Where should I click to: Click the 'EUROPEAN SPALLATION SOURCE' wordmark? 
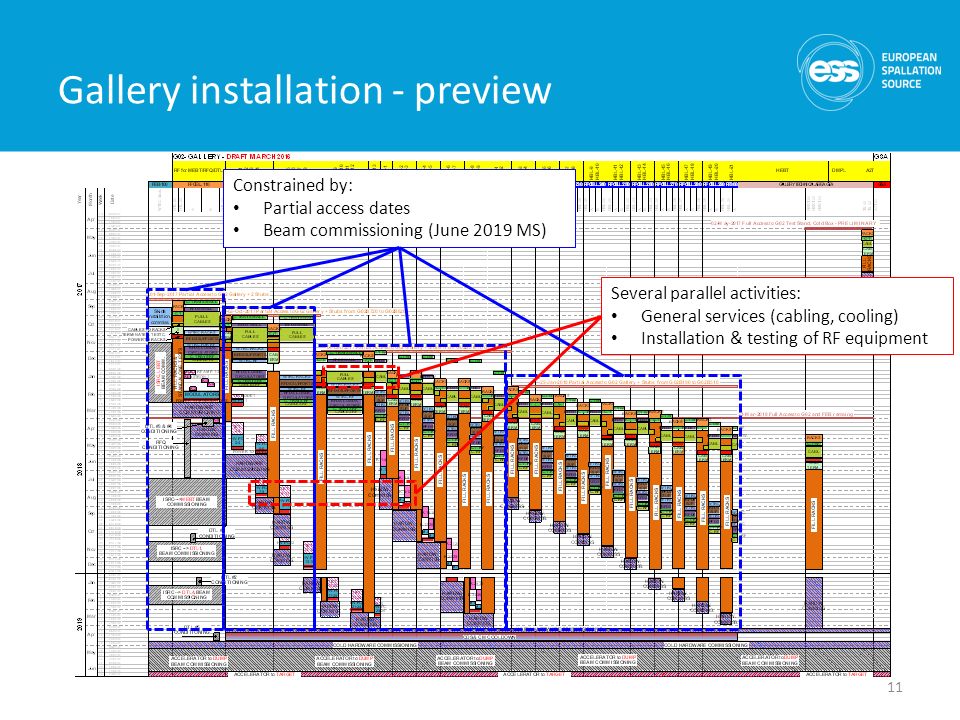click(x=911, y=70)
